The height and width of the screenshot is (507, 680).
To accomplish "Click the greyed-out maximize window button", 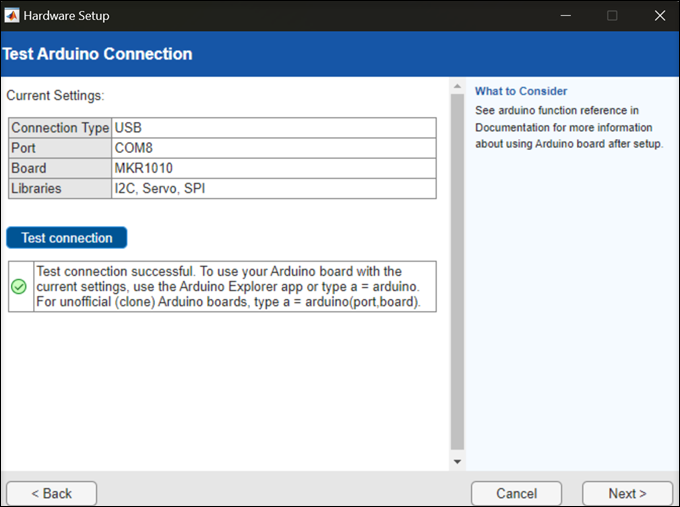I will click(x=612, y=16).
